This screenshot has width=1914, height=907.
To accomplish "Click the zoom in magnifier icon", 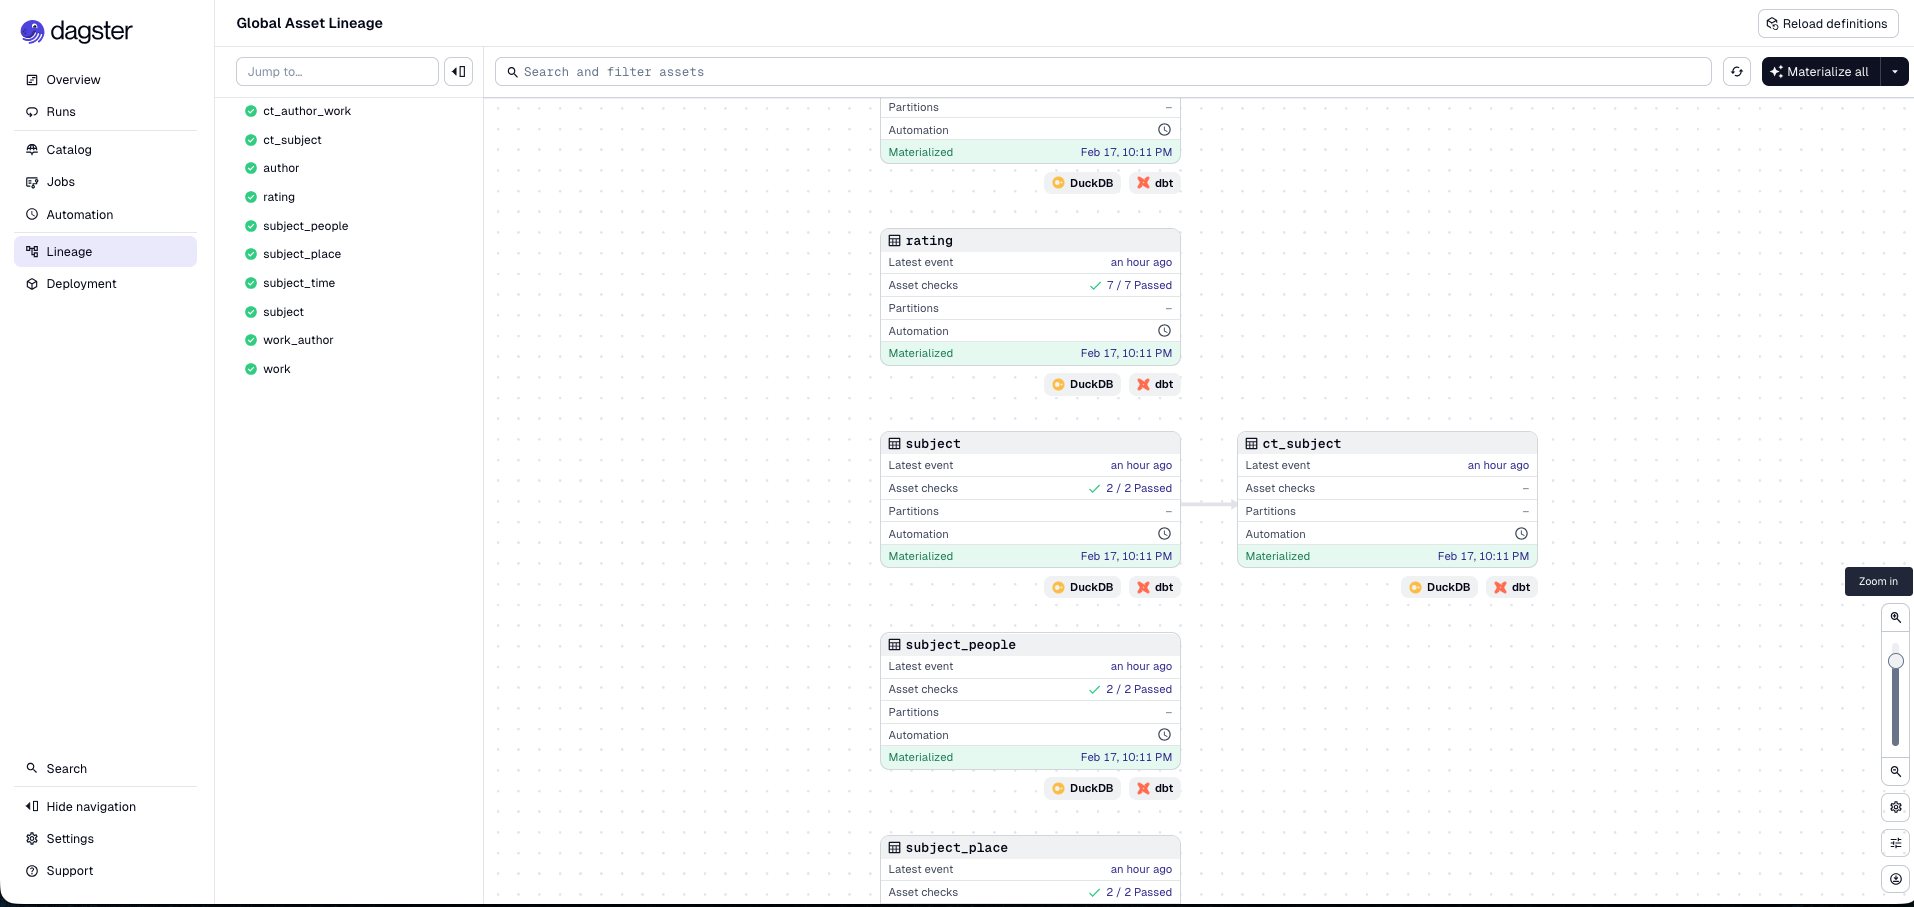I will tap(1895, 618).
